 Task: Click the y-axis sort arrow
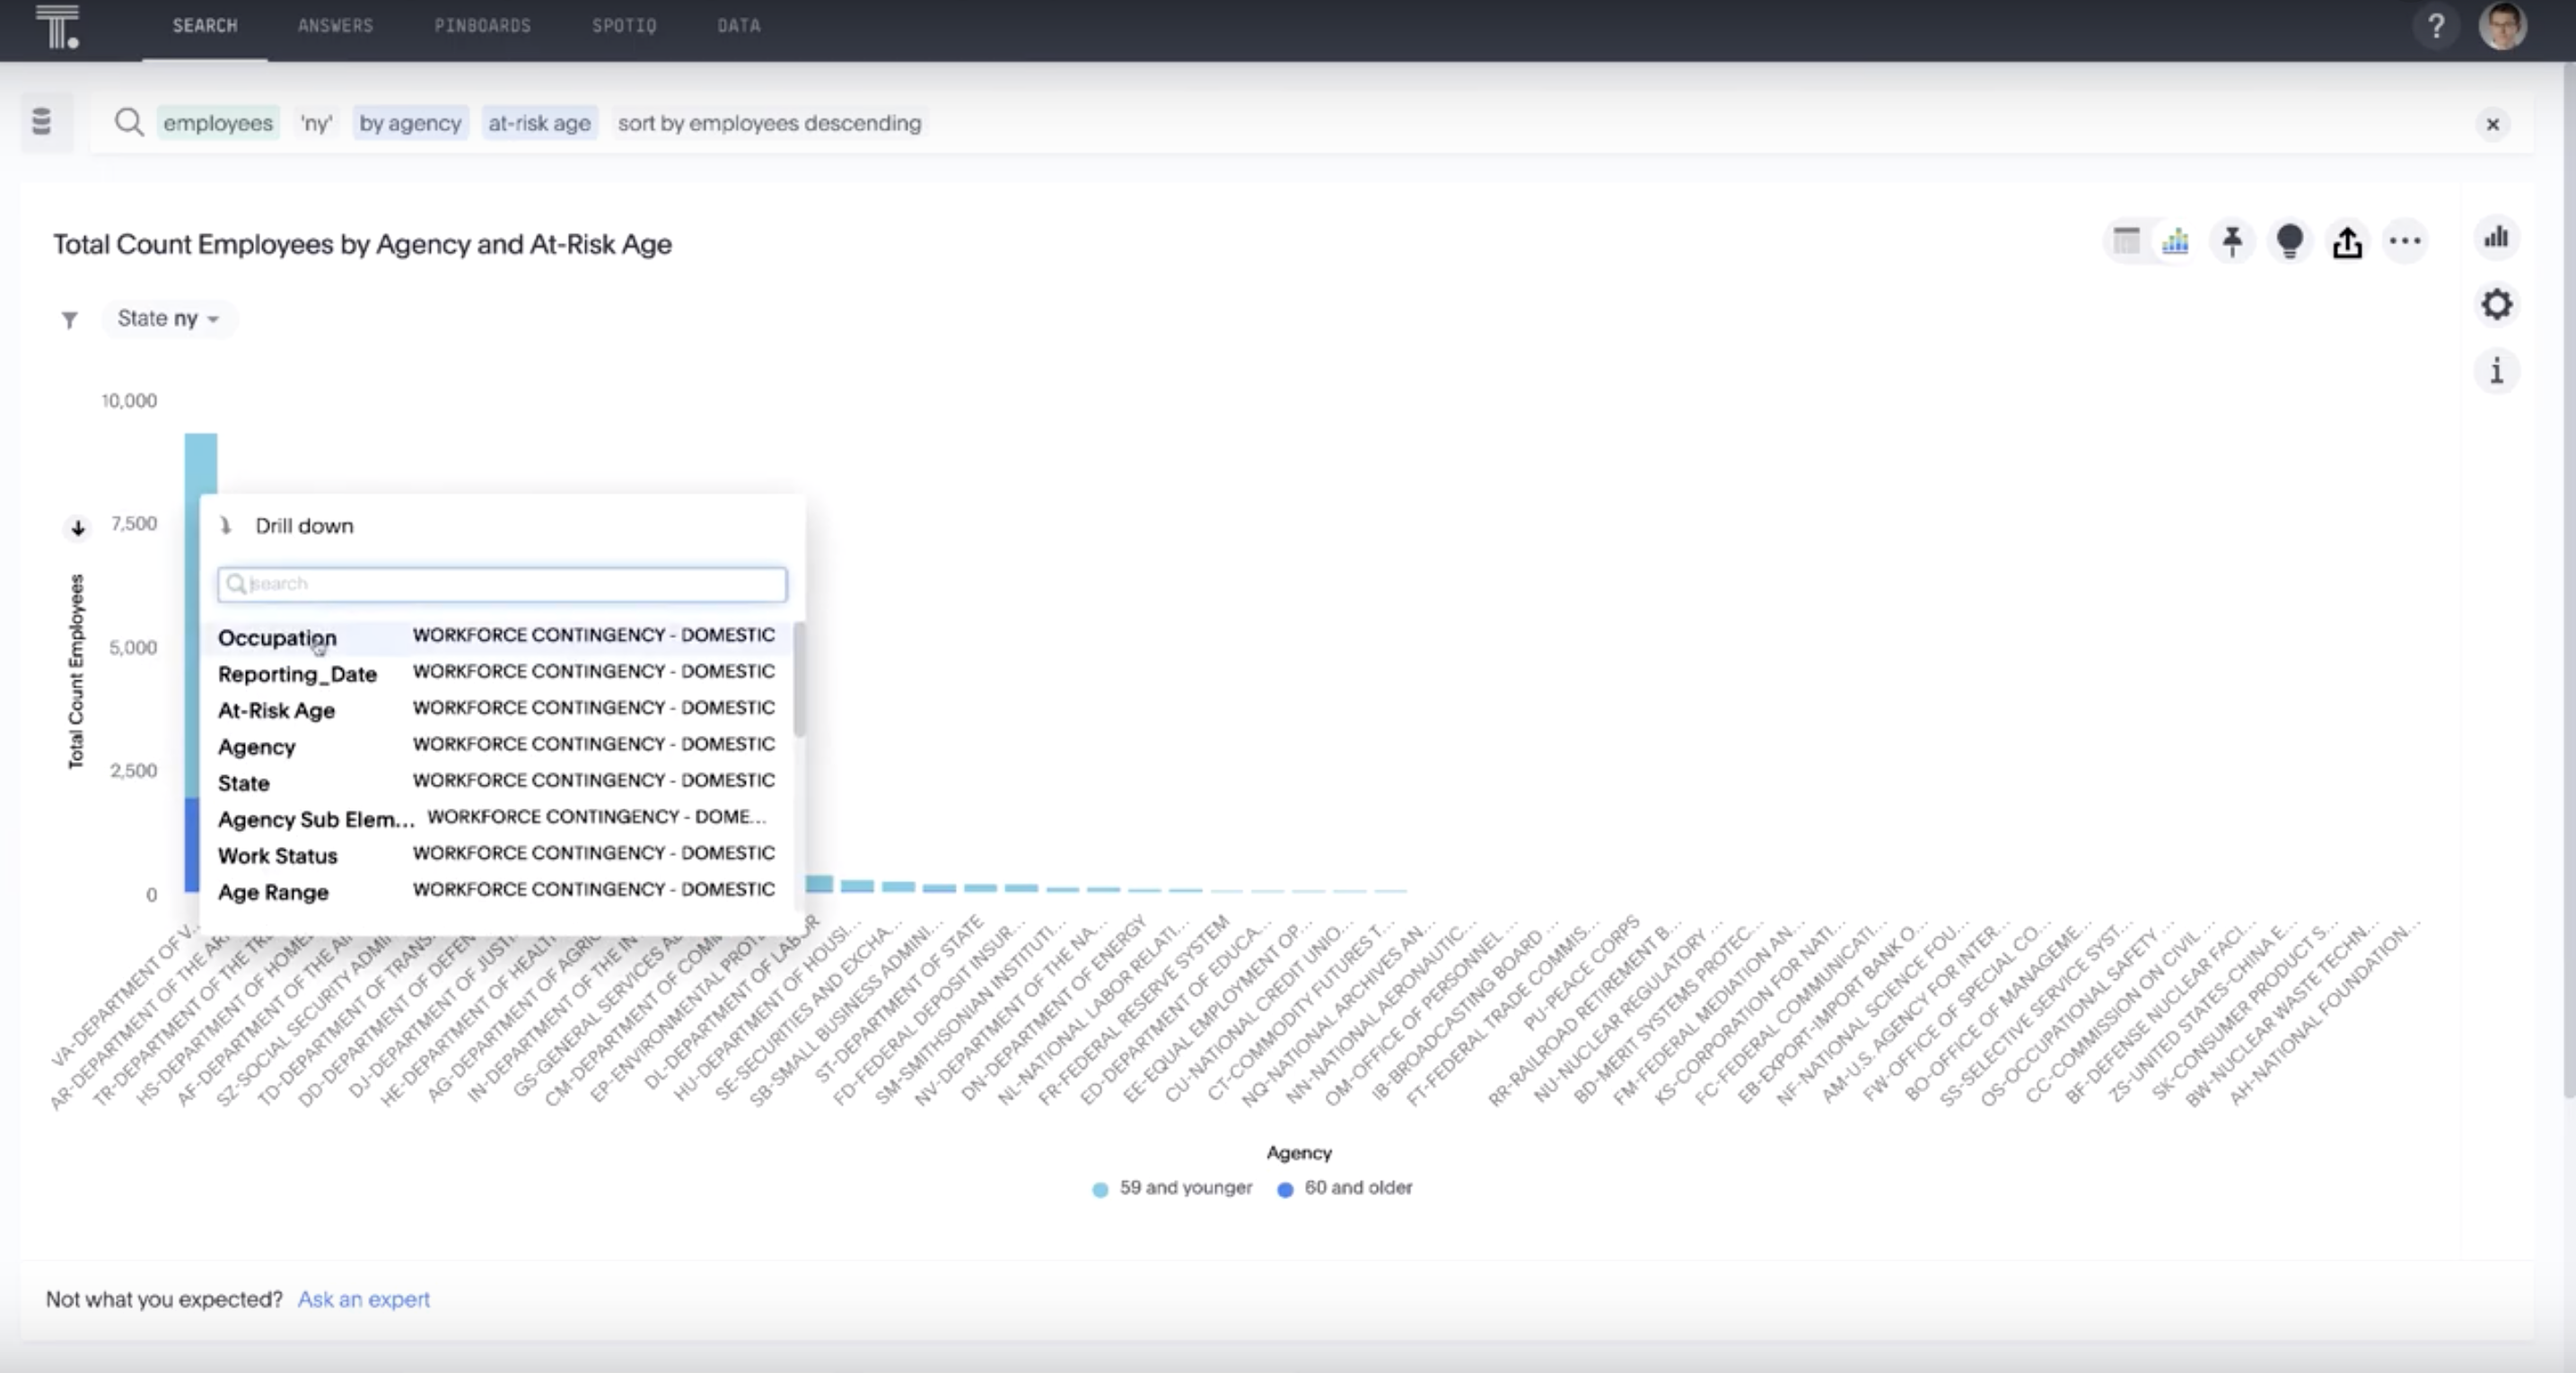(x=78, y=528)
